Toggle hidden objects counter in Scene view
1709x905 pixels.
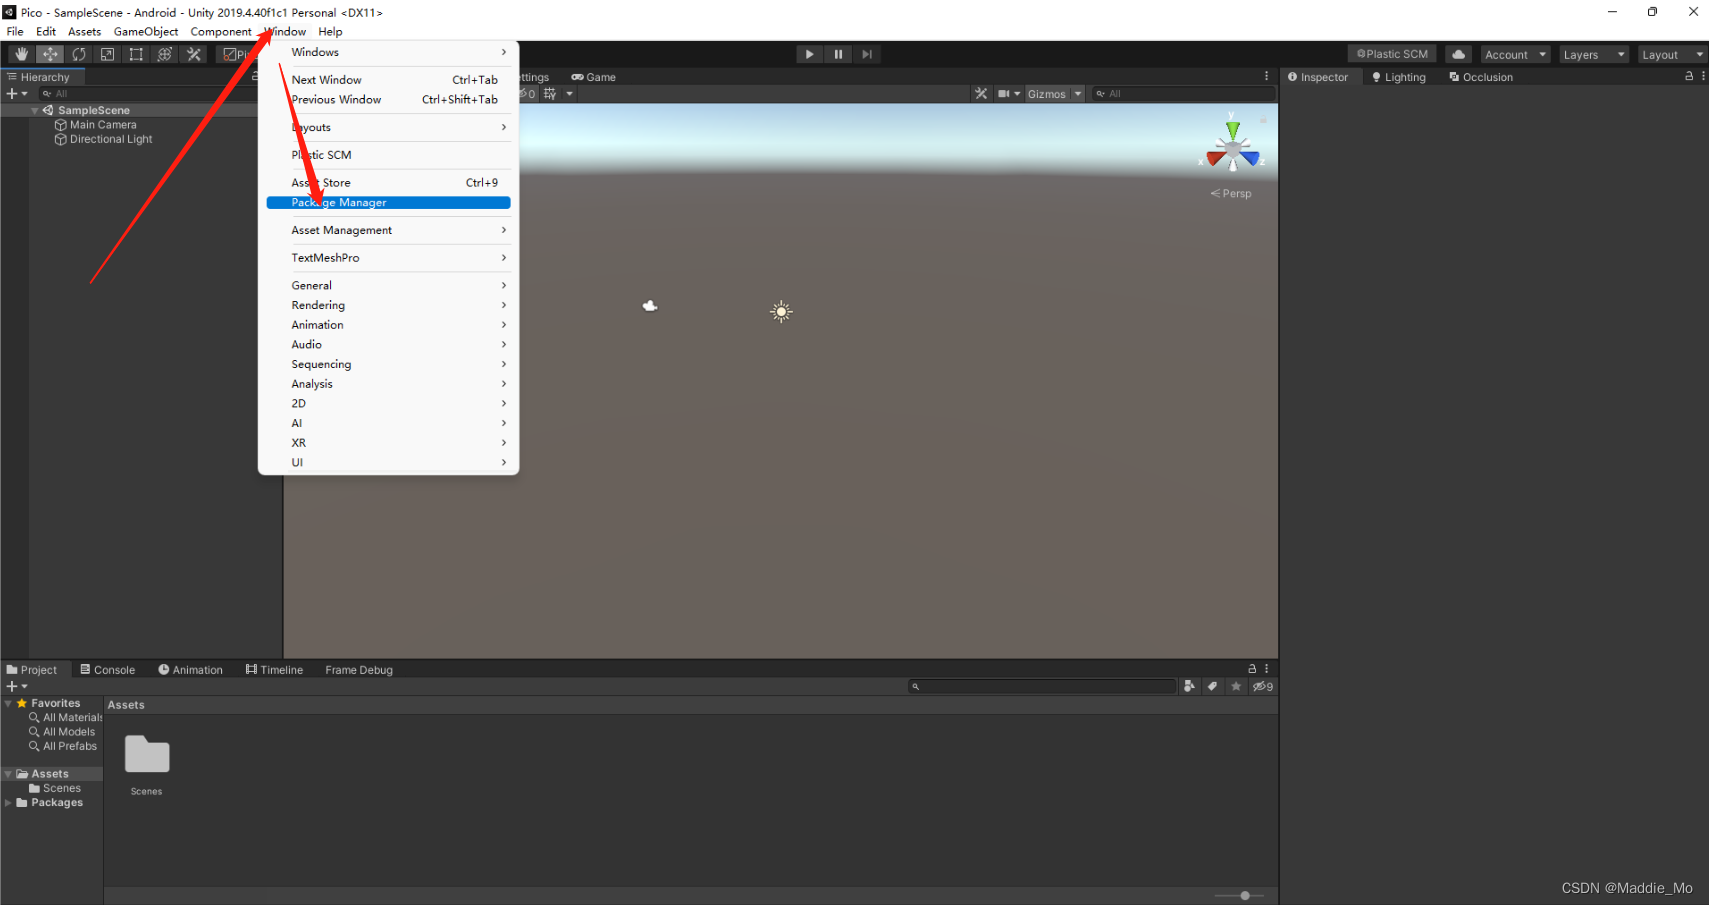click(x=527, y=94)
